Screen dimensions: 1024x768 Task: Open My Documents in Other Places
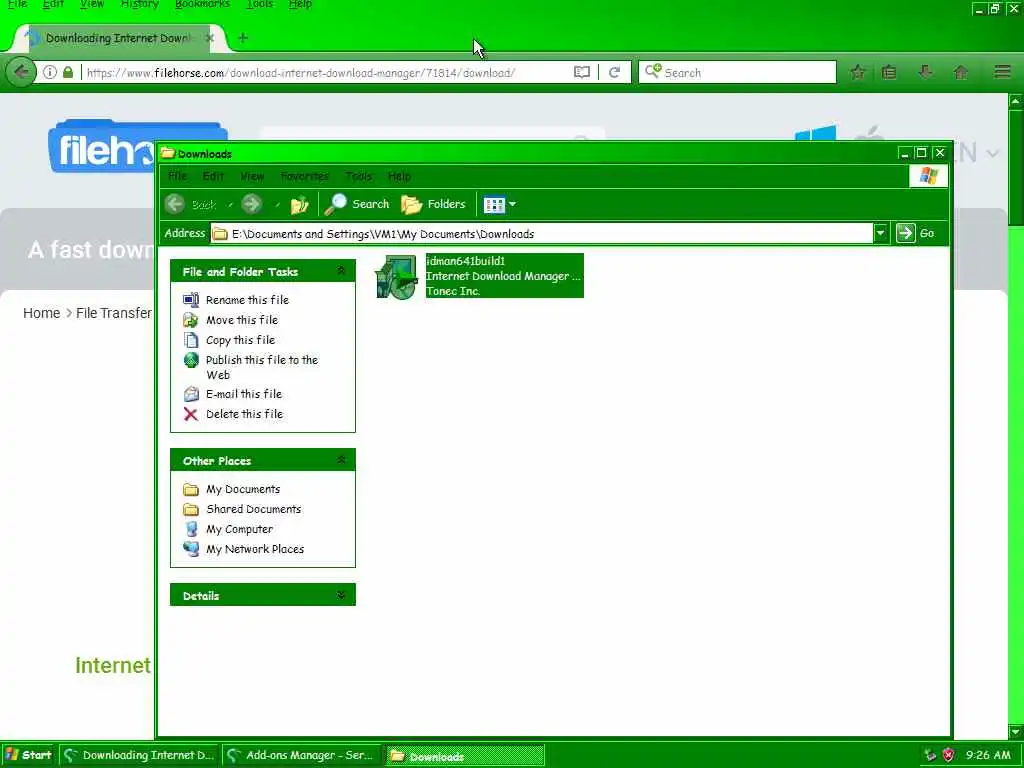point(244,489)
